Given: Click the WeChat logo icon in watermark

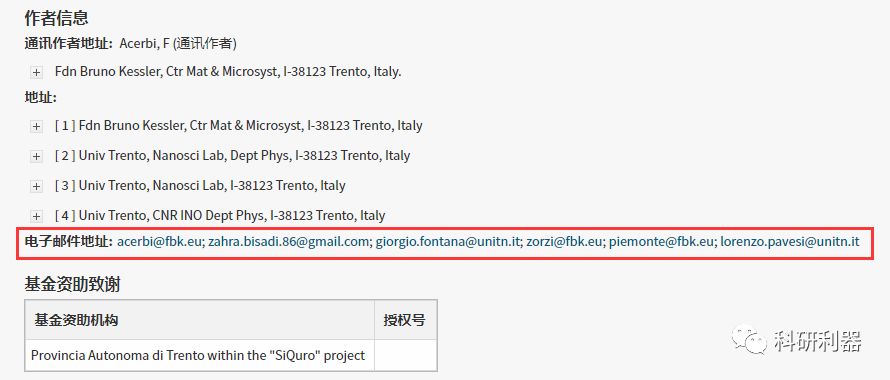Looking at the screenshot, I should pos(750,341).
